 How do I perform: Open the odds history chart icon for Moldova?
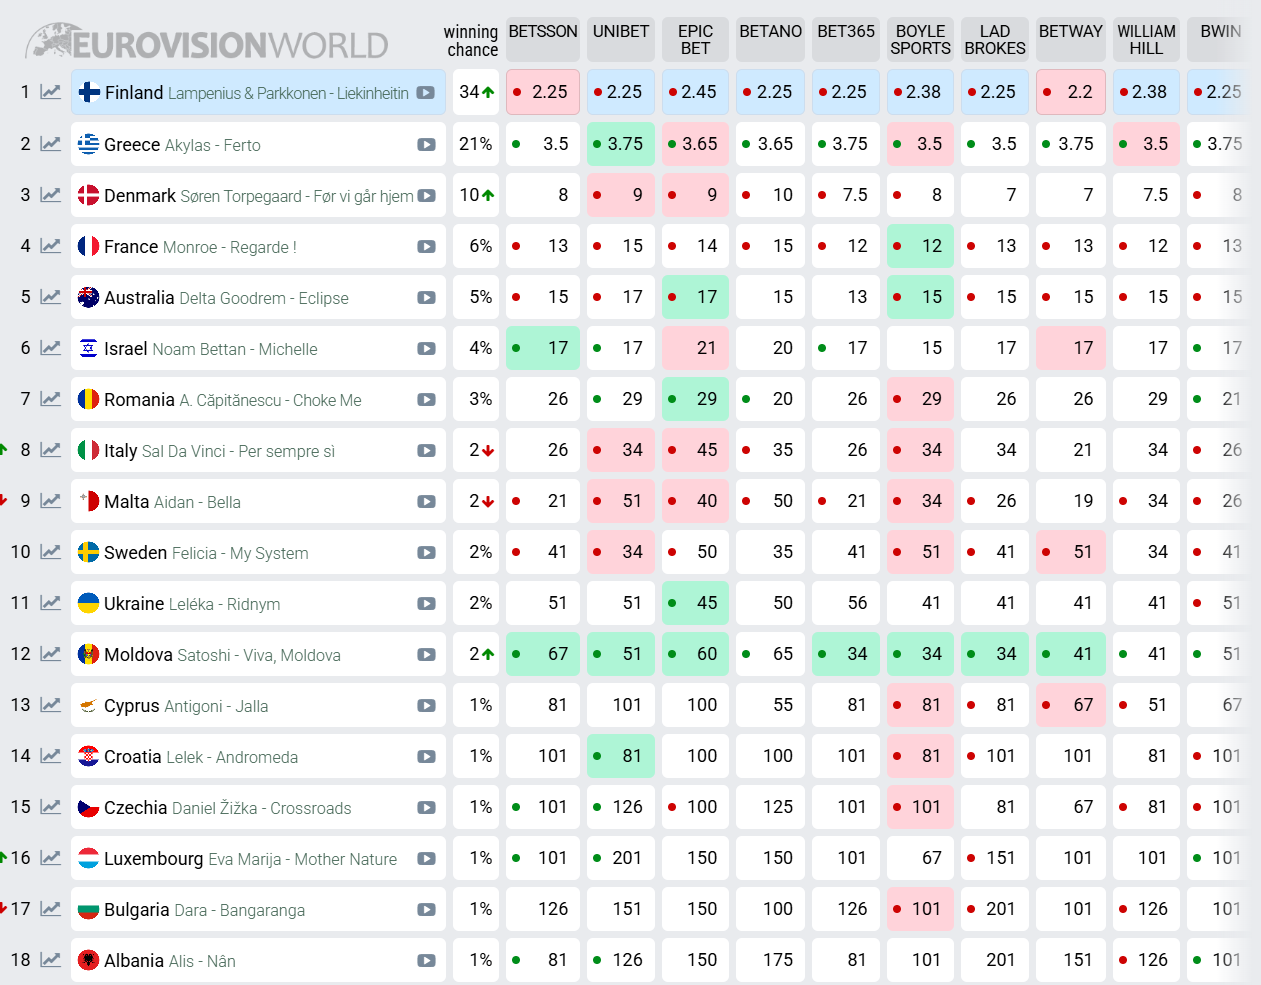tap(51, 654)
